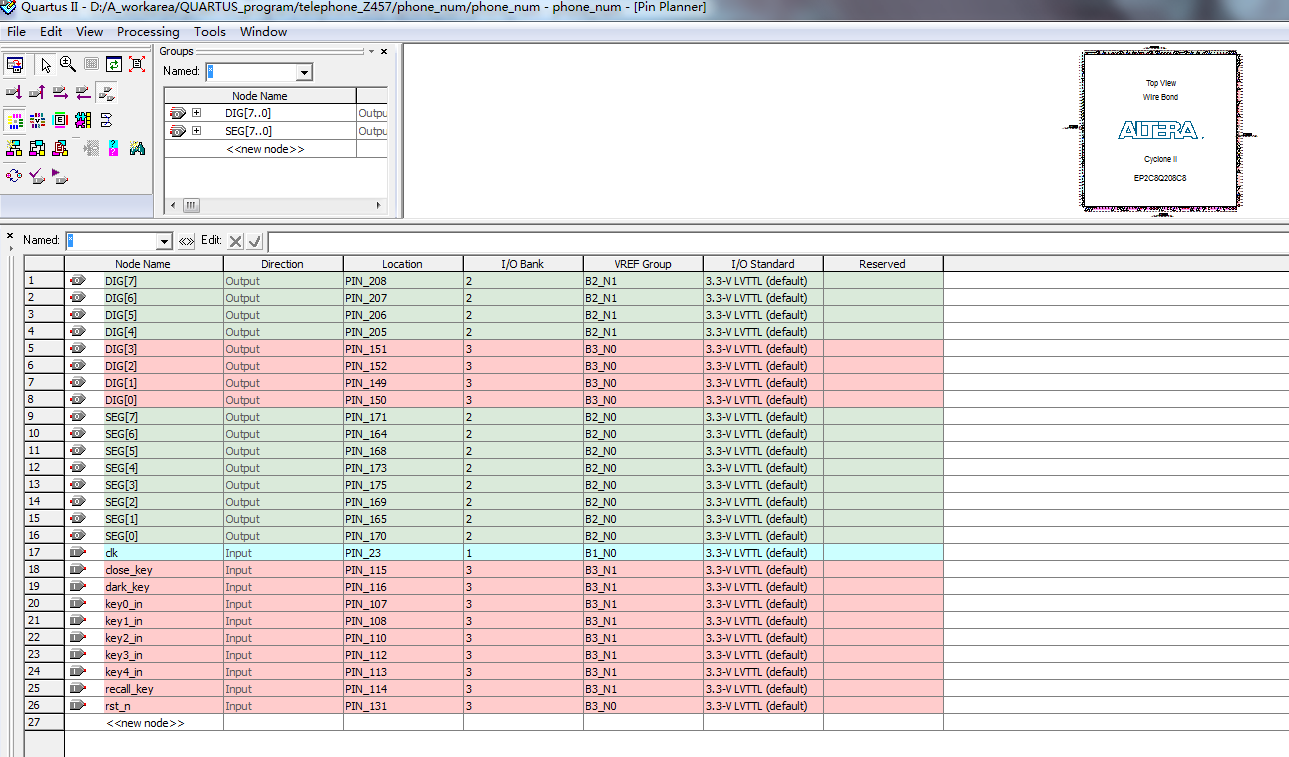The image size is (1289, 757).
Task: Click the purple checkmark pin icon
Action: 37,176
